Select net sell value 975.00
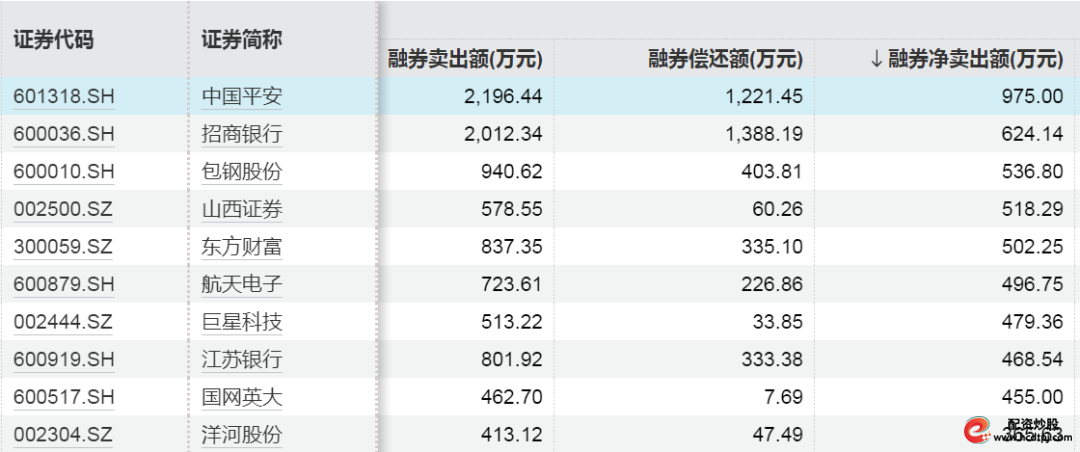Screen dimensions: 1080x452 point(1032,96)
